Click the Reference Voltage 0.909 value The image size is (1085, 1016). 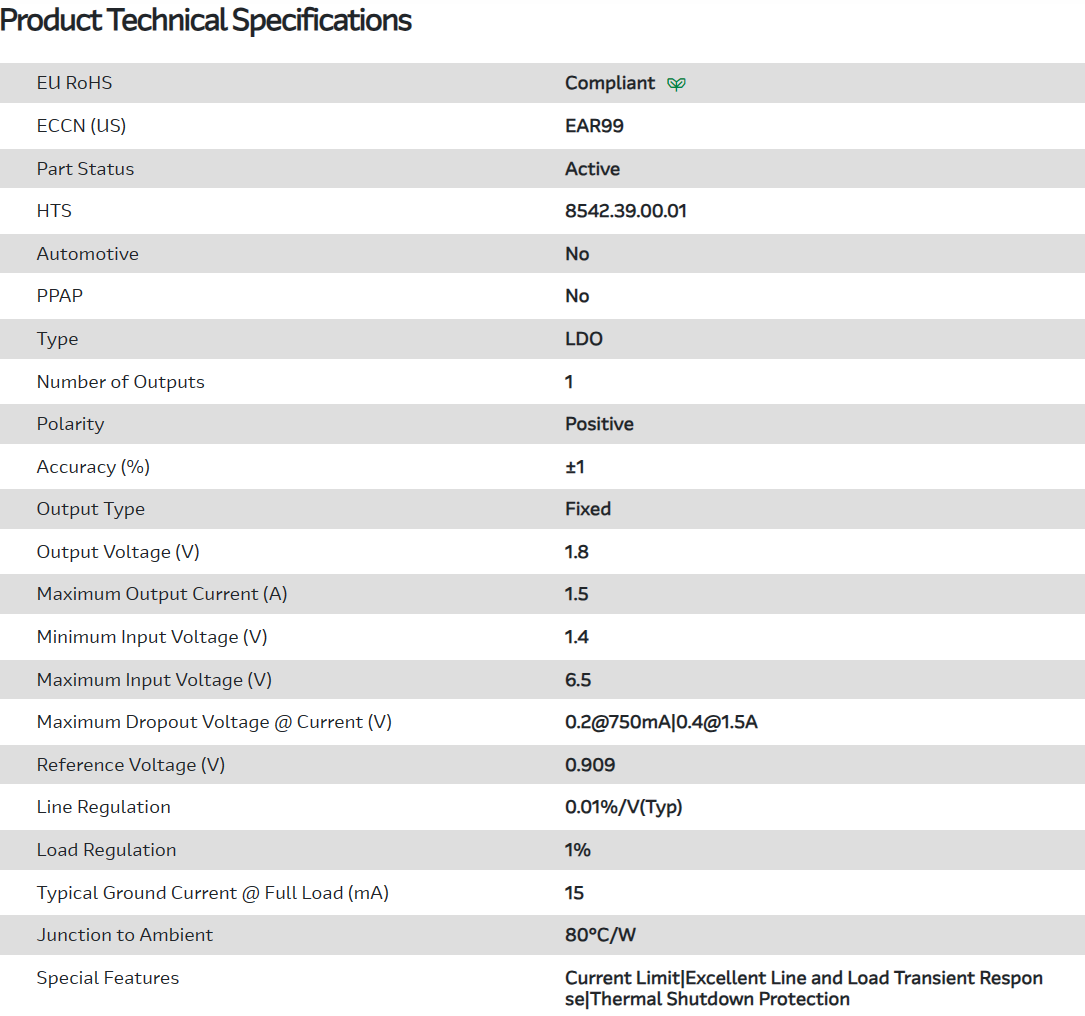tap(590, 765)
